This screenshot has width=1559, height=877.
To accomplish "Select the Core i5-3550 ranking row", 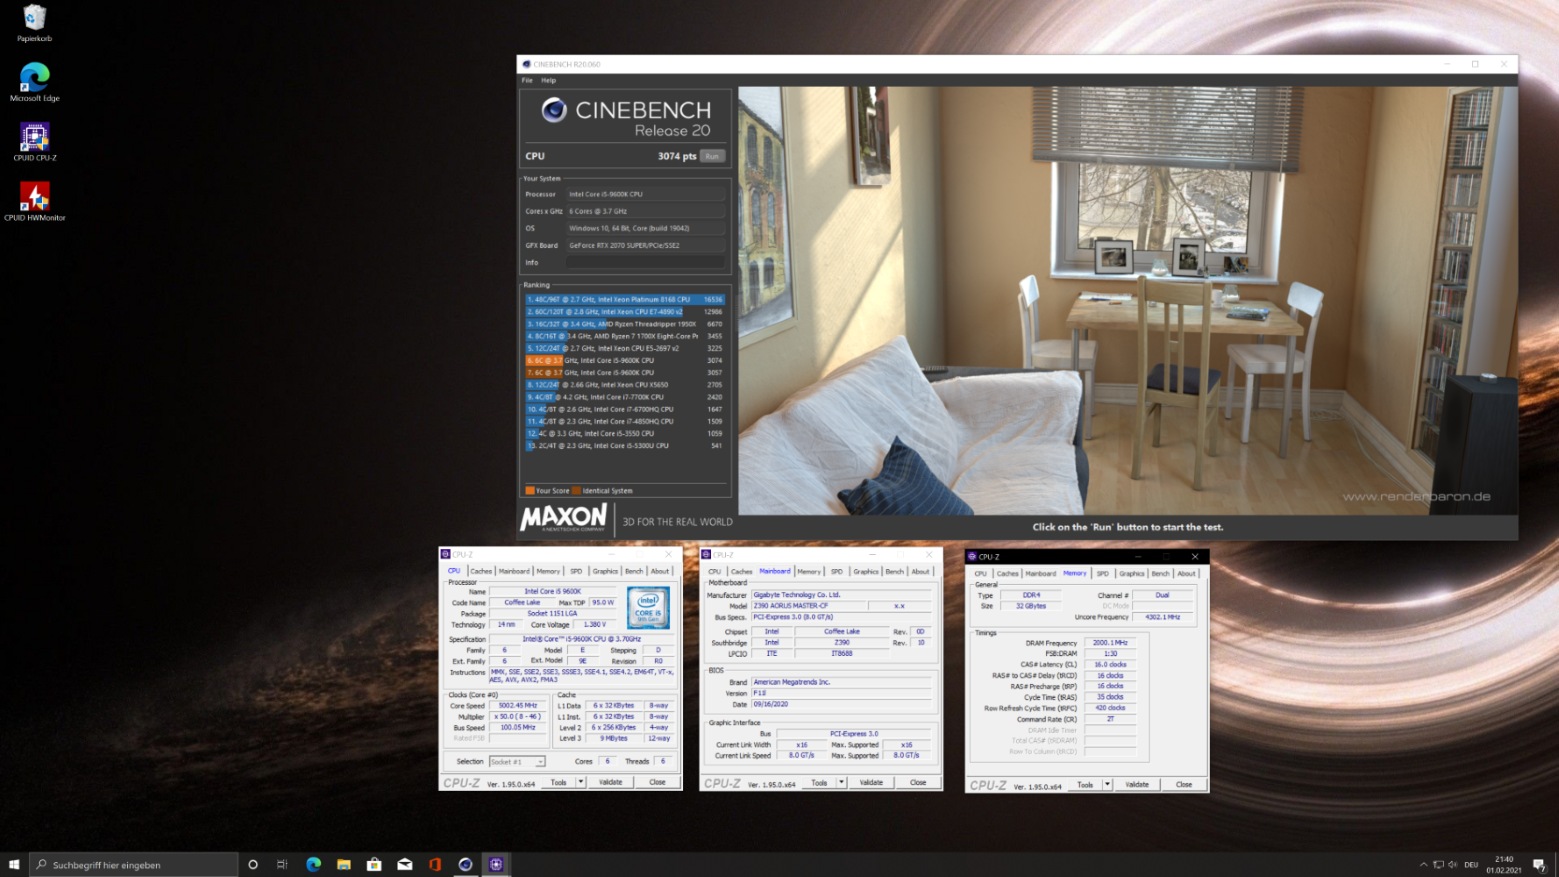I will [625, 433].
